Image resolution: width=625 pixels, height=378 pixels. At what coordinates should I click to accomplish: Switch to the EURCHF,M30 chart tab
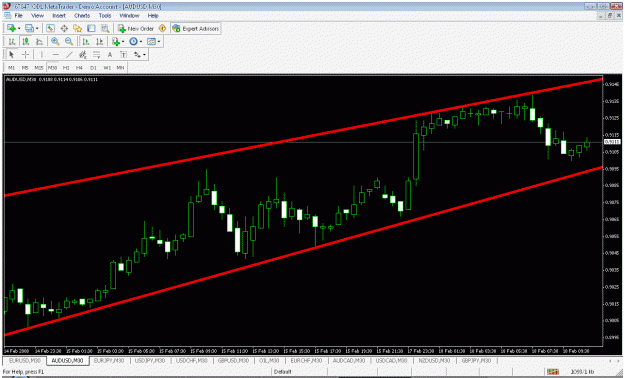[306, 360]
